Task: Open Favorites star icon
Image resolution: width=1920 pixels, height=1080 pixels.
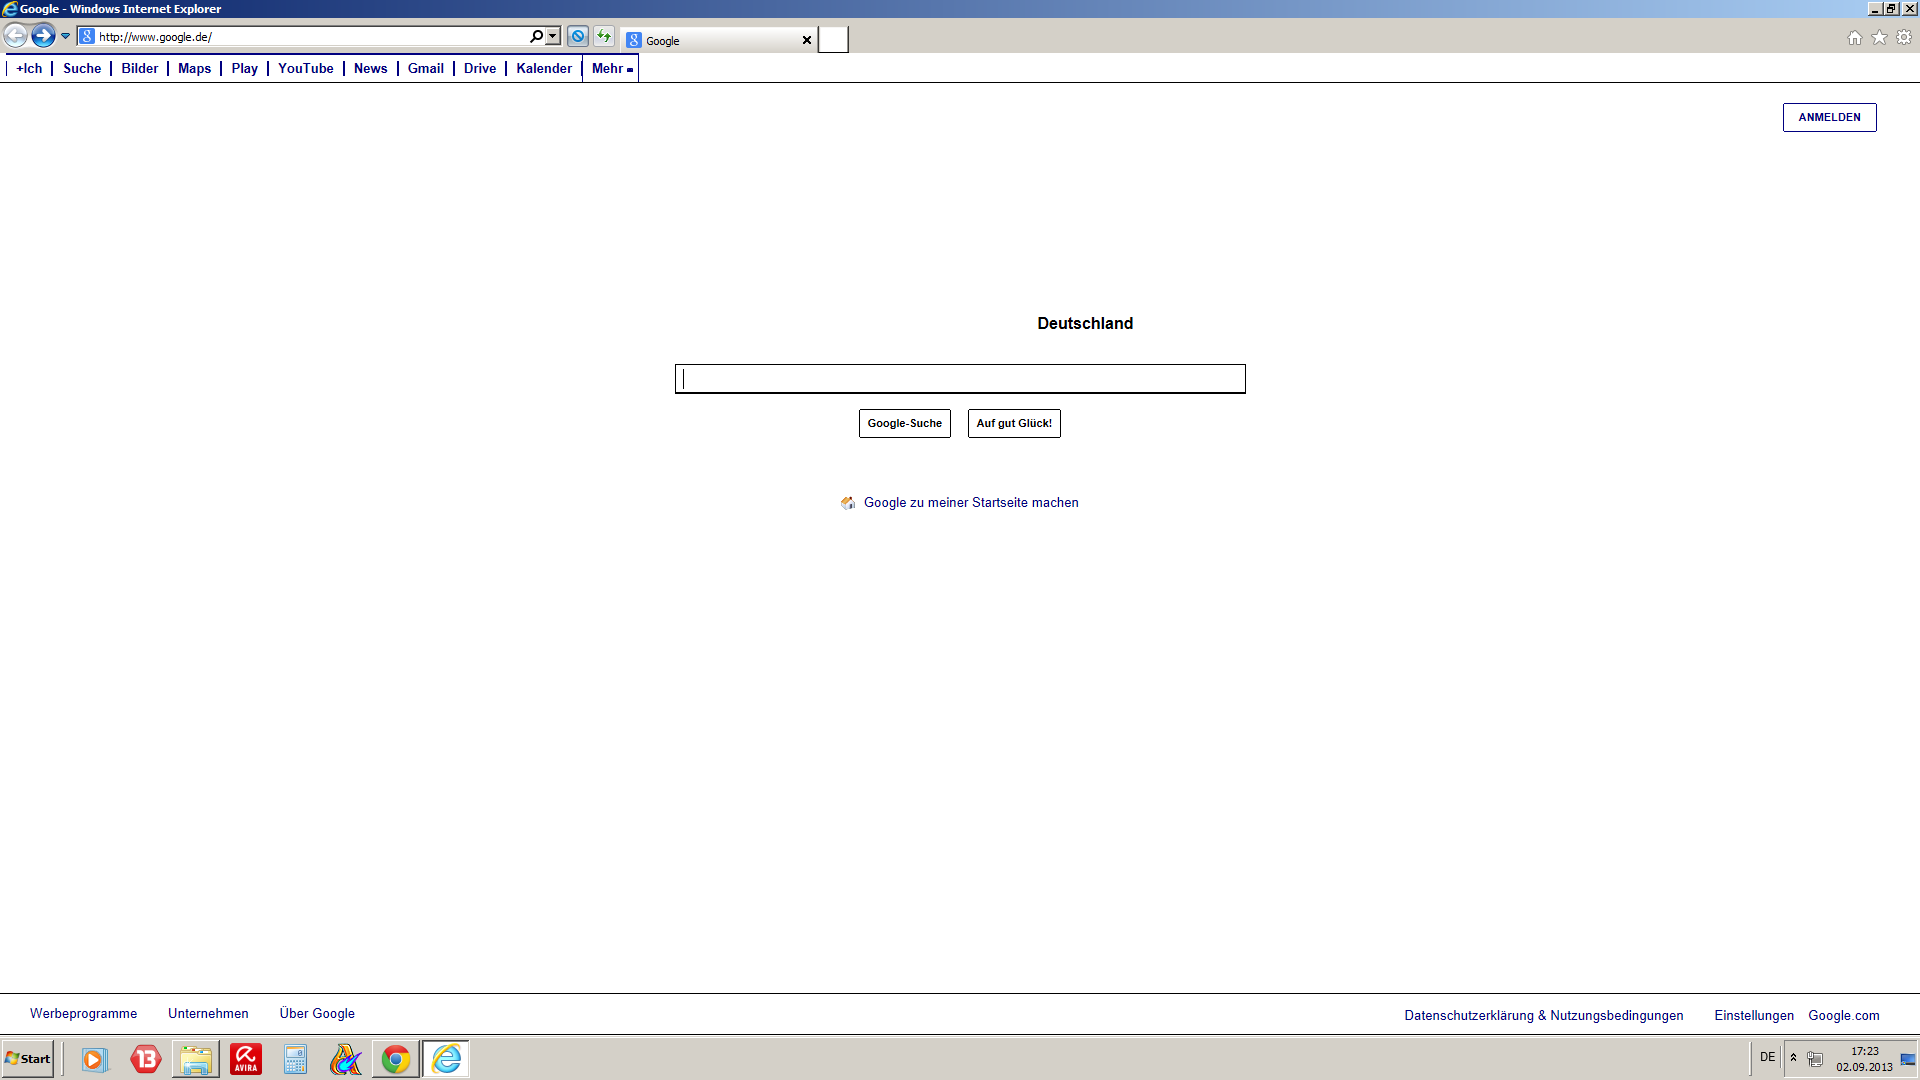Action: [x=1879, y=38]
